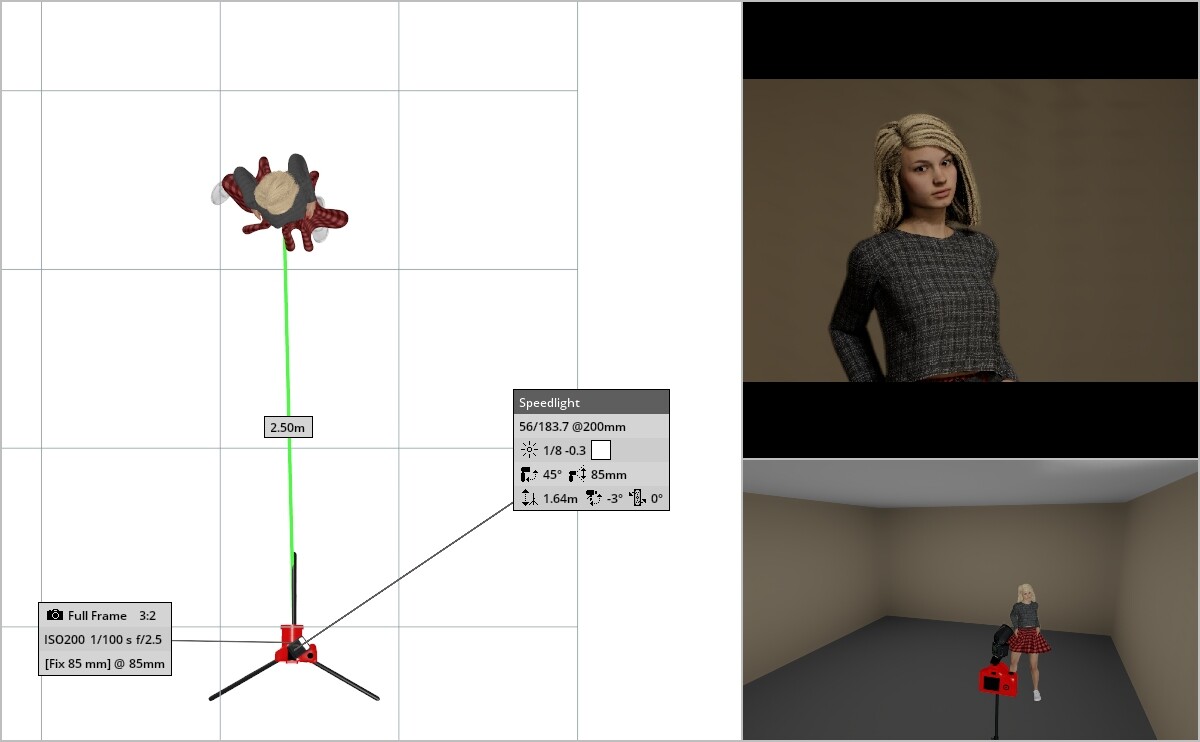Click the Full Frame sensor text
1200x742 pixels.
tap(97, 616)
